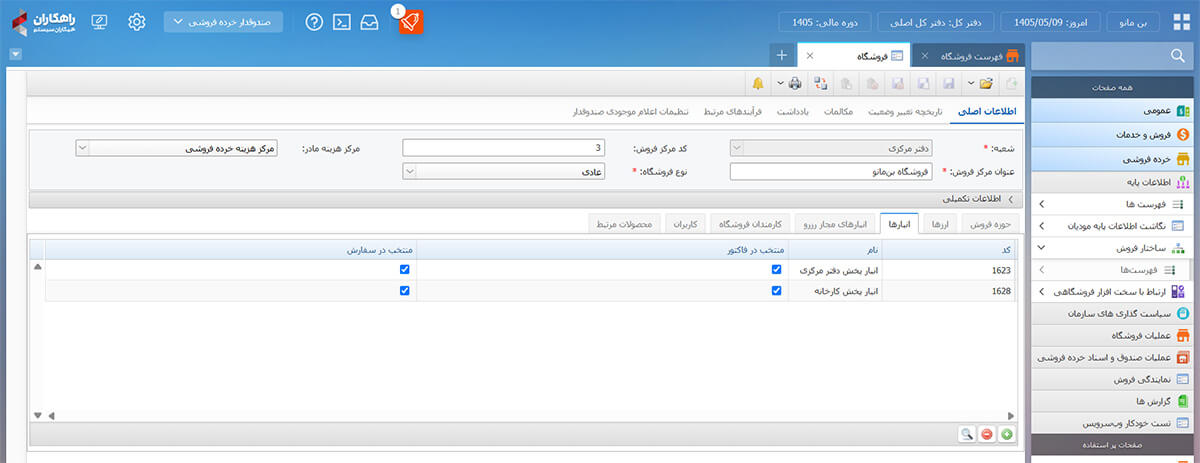This screenshot has height=463, width=1200.
Task: Toggle منتخب در فاکتور for انبار پخش کارخانه
Action: pos(776,291)
